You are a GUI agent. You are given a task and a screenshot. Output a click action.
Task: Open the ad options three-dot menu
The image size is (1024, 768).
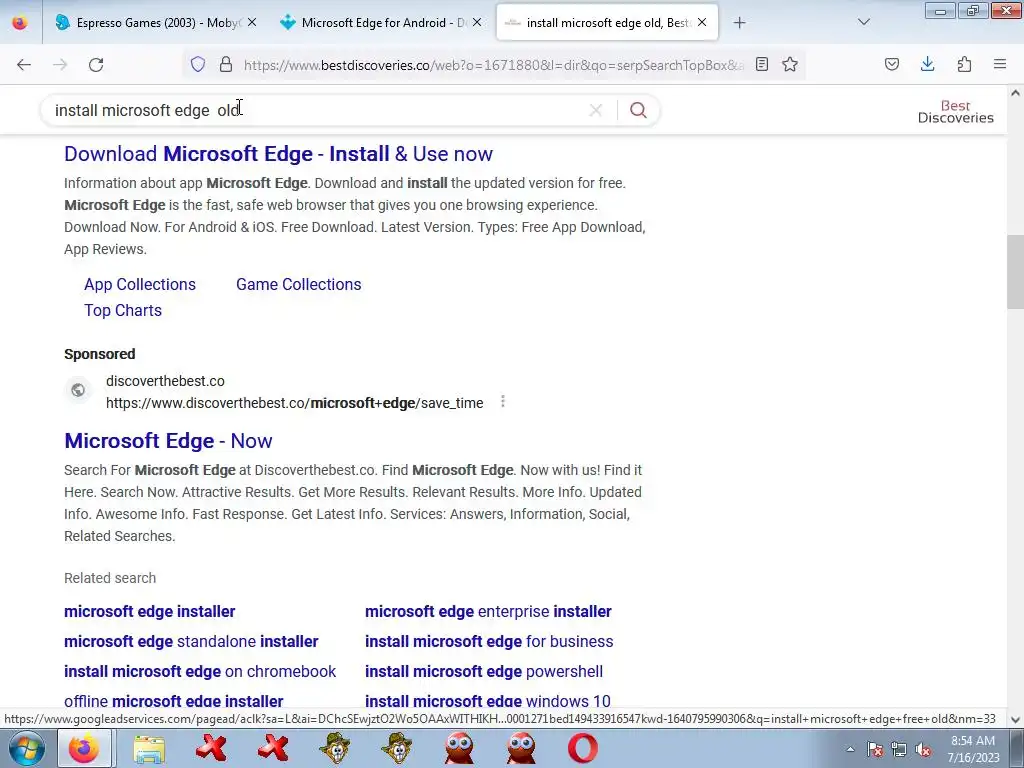point(502,401)
